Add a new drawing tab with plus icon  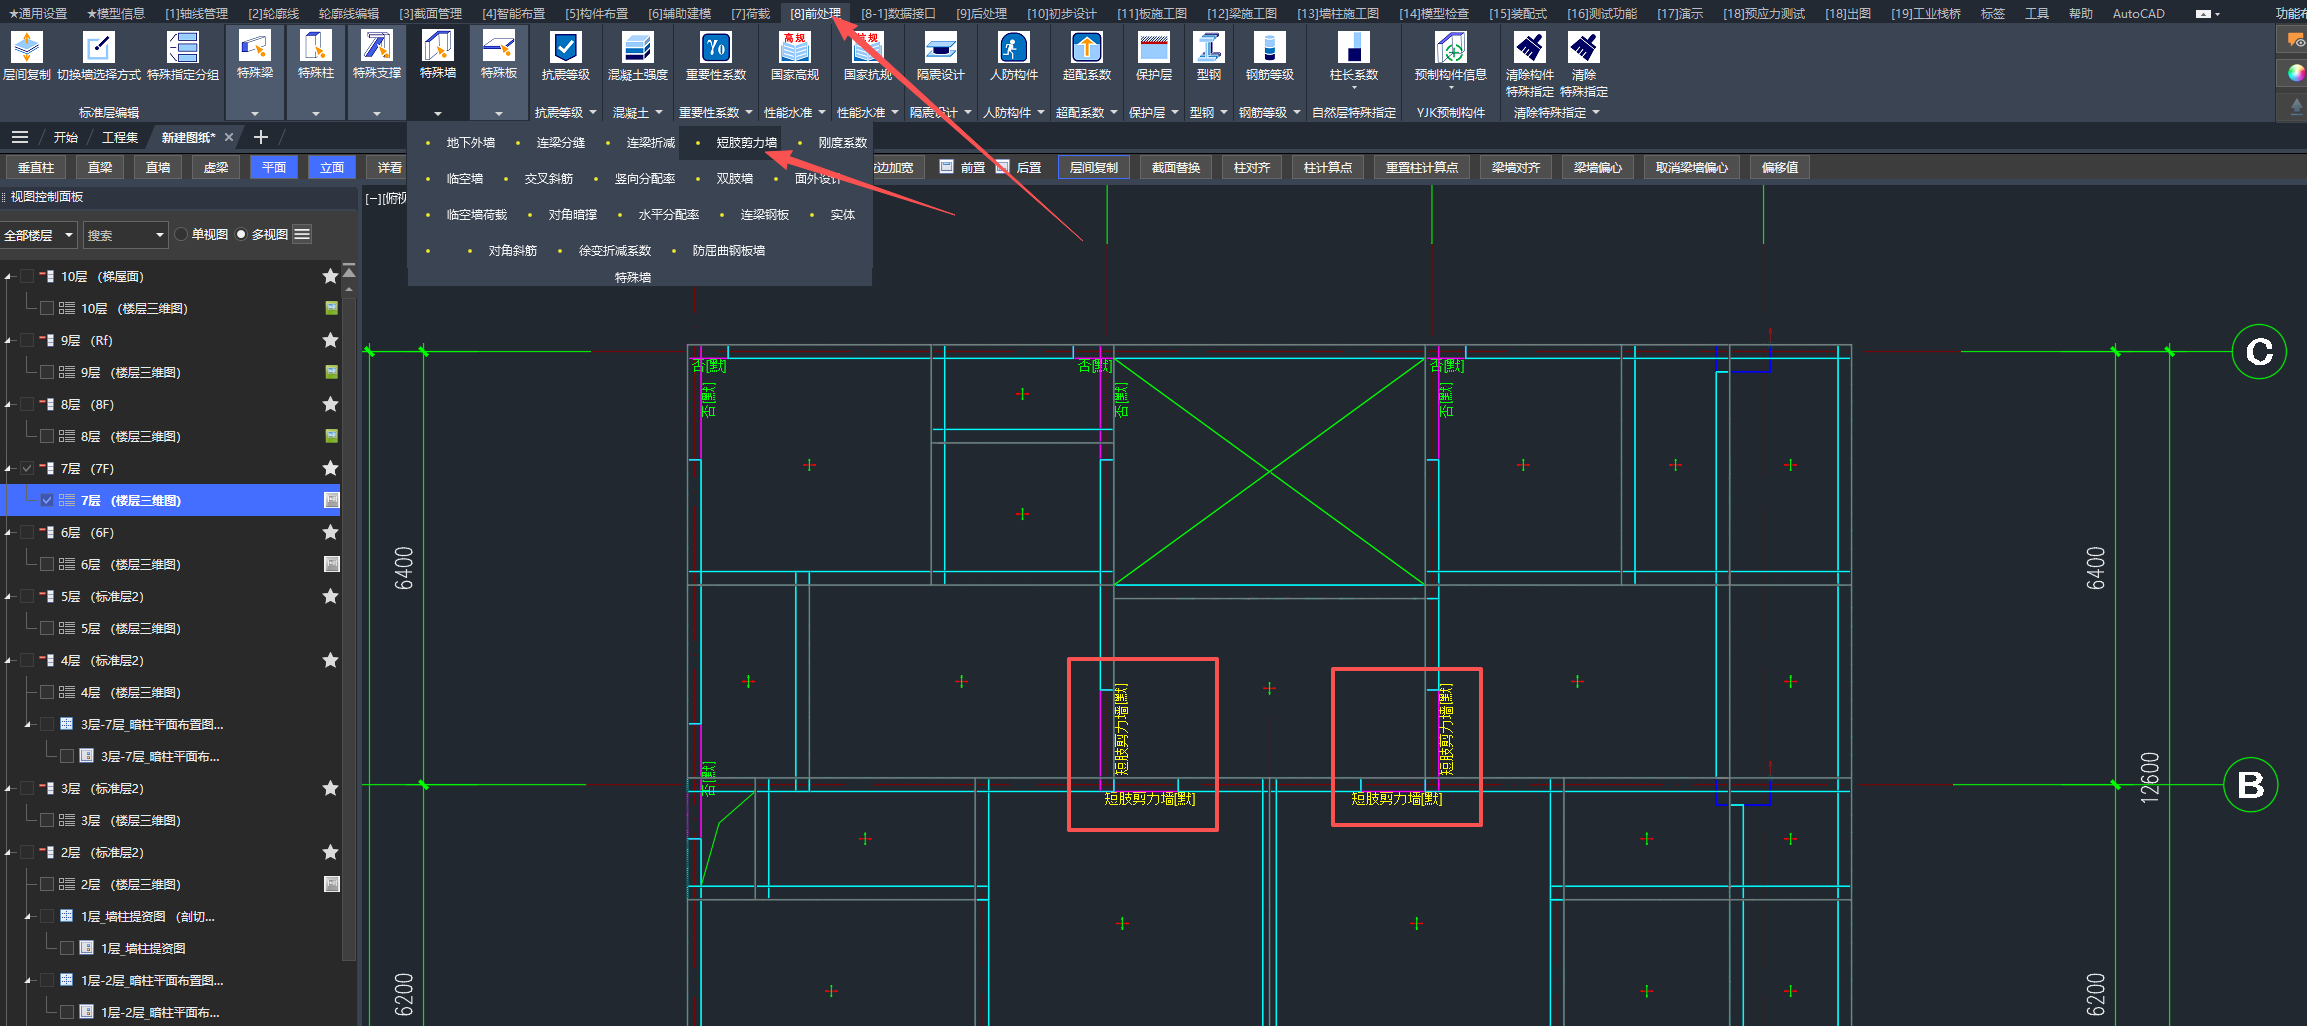point(261,137)
